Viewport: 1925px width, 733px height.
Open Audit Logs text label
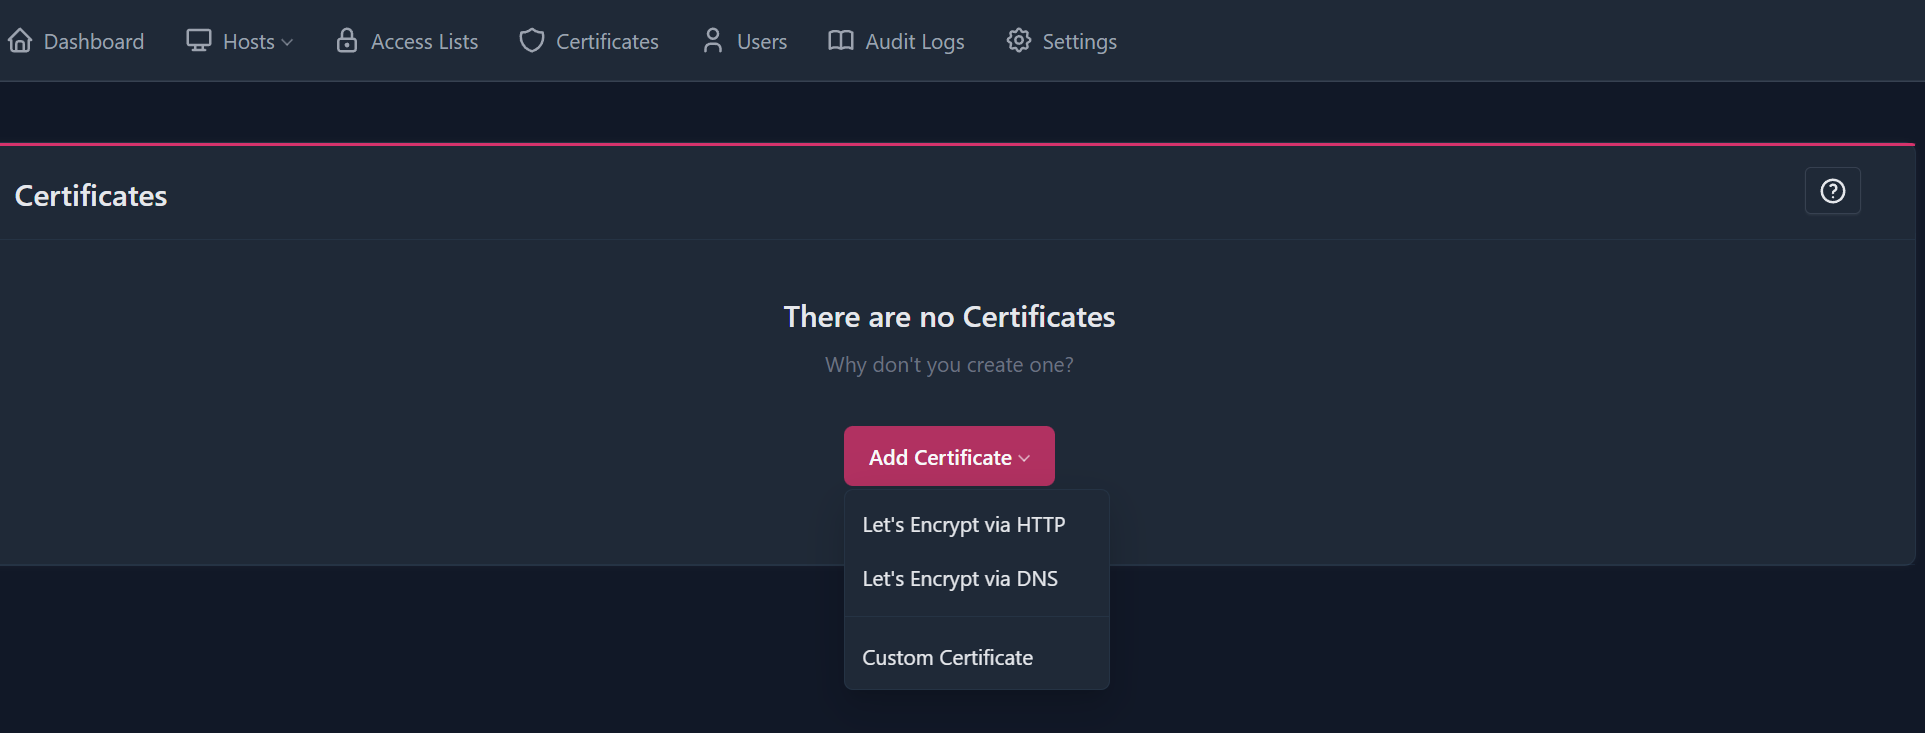[x=914, y=42]
